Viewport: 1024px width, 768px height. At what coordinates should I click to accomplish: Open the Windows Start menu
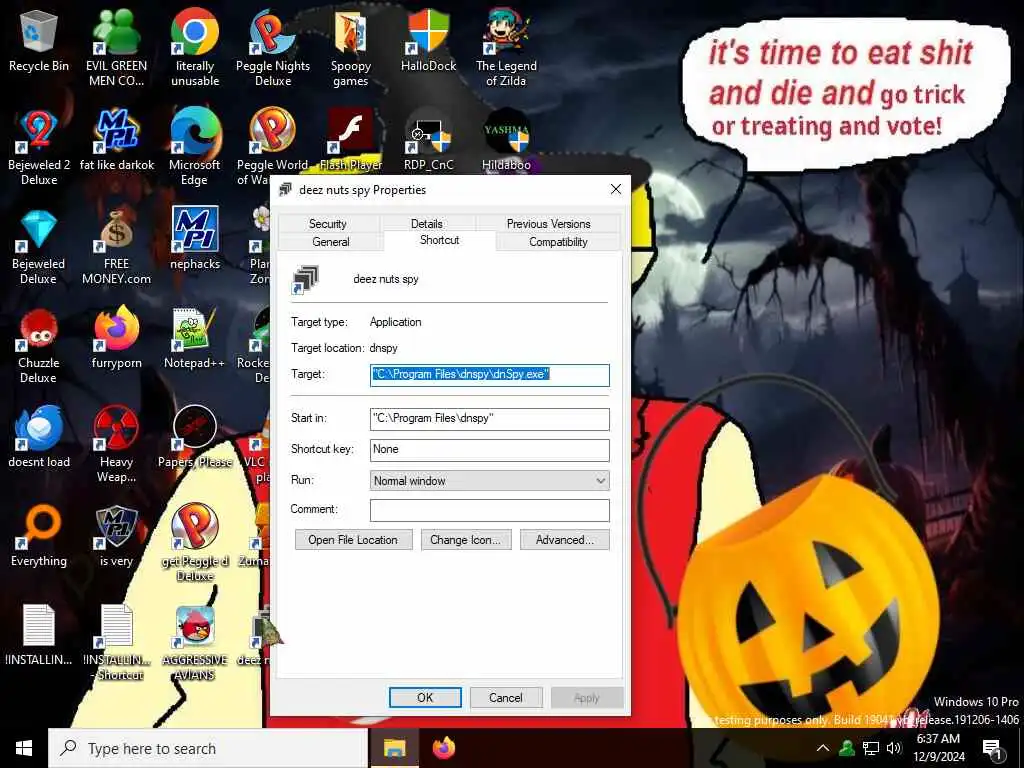pyautogui.click(x=24, y=748)
